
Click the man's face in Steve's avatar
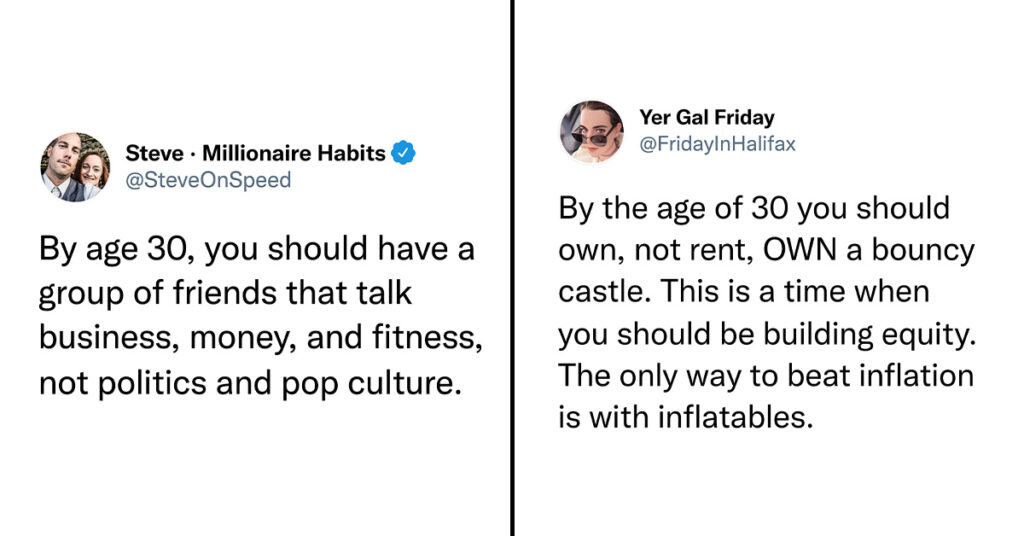63,155
